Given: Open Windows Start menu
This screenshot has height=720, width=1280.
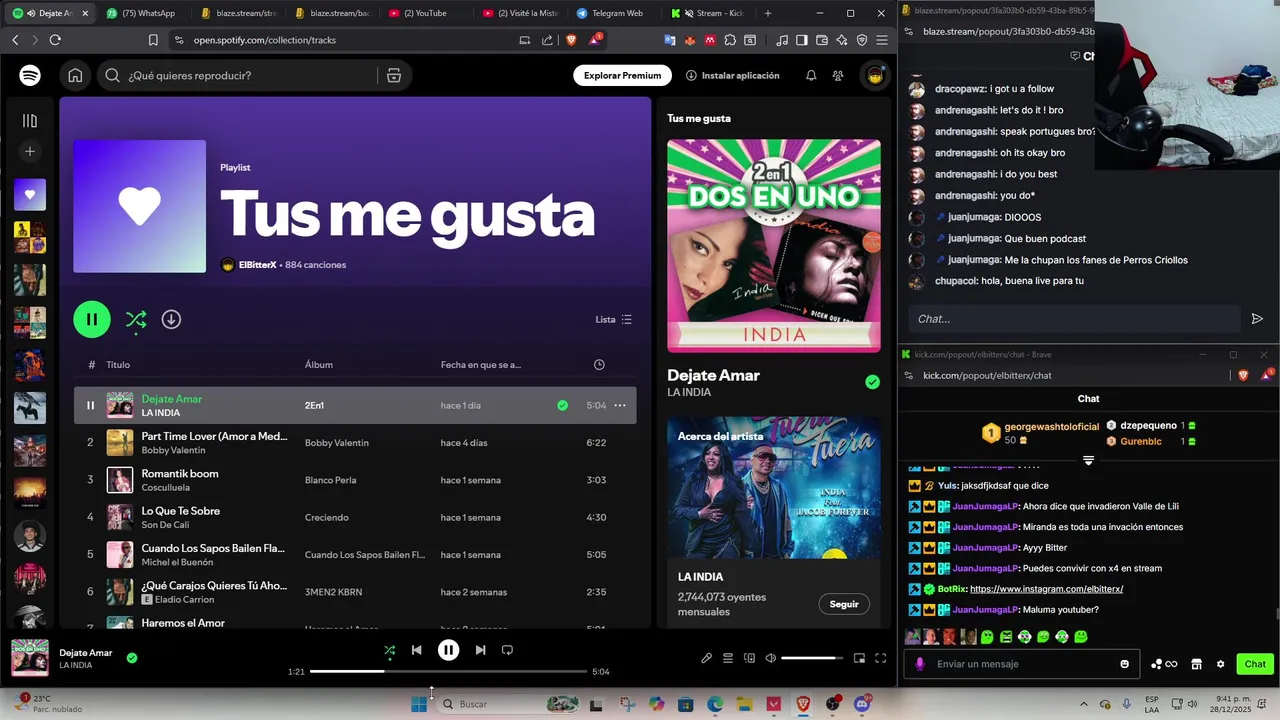Looking at the screenshot, I should click(x=419, y=704).
